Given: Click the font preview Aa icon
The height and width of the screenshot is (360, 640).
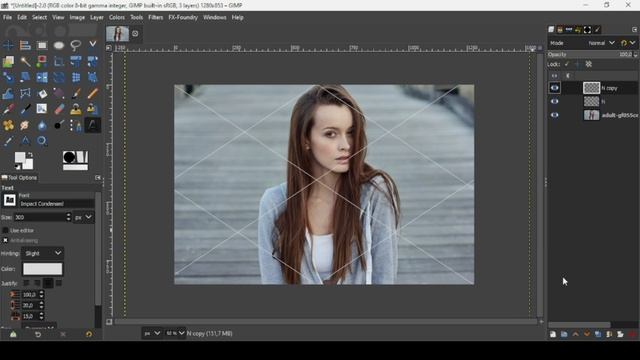Looking at the screenshot, I should pyautogui.click(x=9, y=200).
